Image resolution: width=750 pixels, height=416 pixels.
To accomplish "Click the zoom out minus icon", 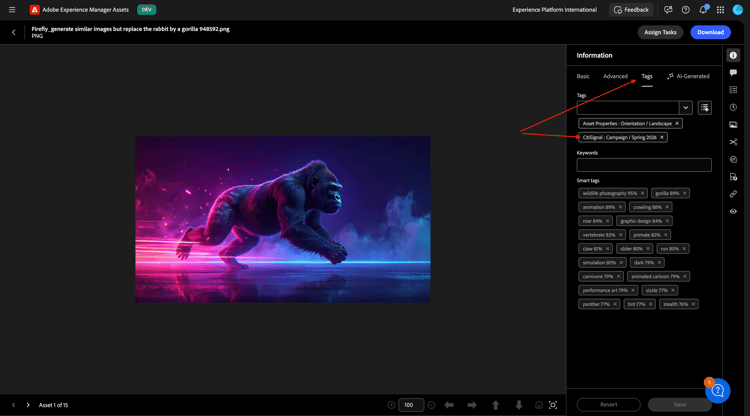I will click(431, 405).
